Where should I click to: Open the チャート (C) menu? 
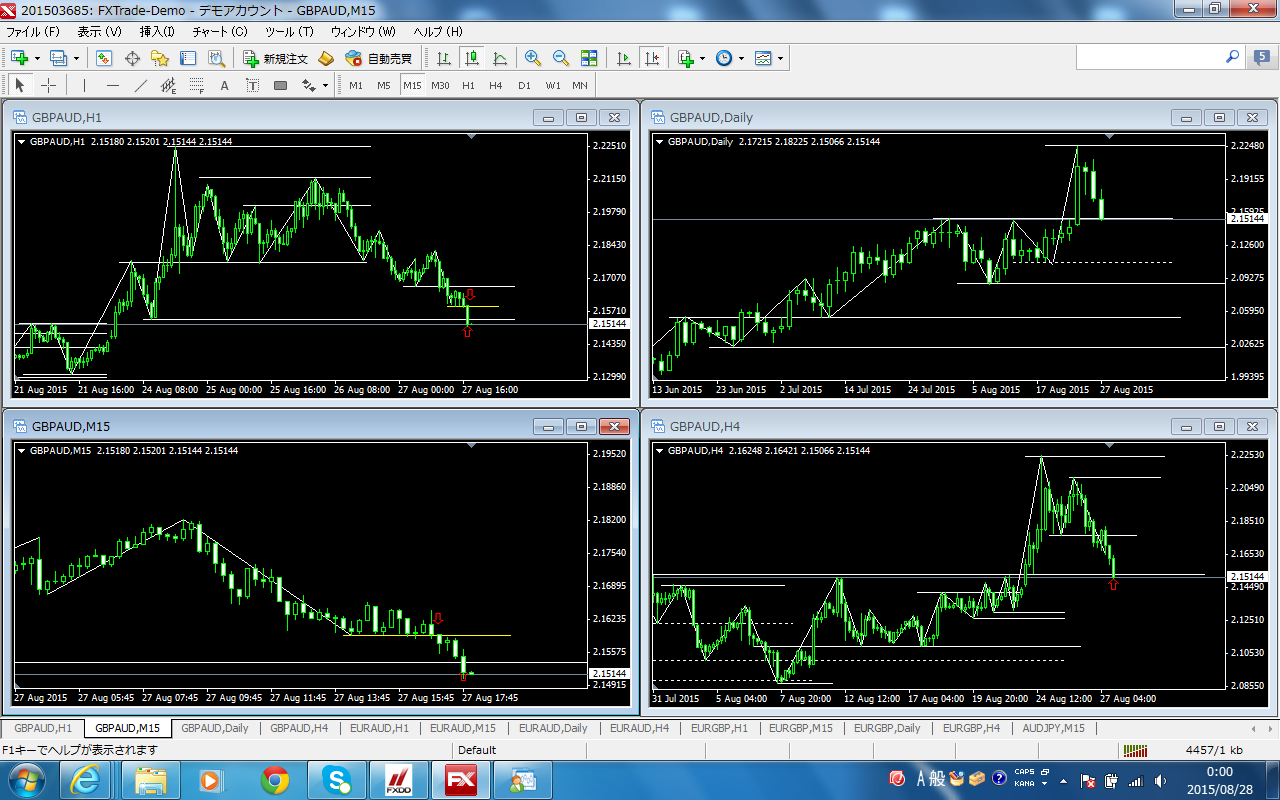pos(219,32)
